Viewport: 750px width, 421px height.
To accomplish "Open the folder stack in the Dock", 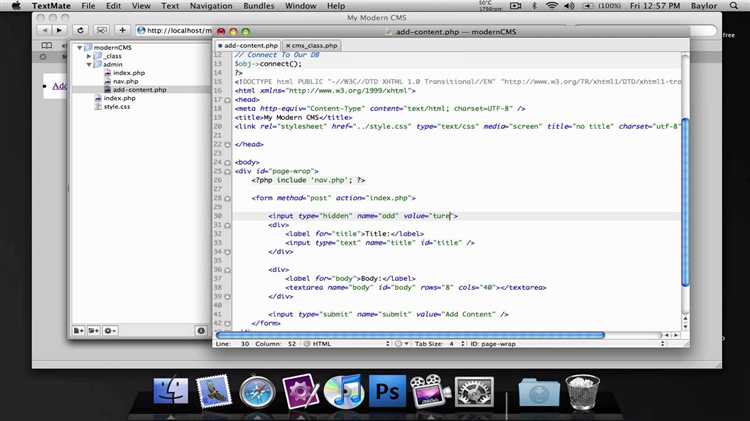I will click(539, 393).
